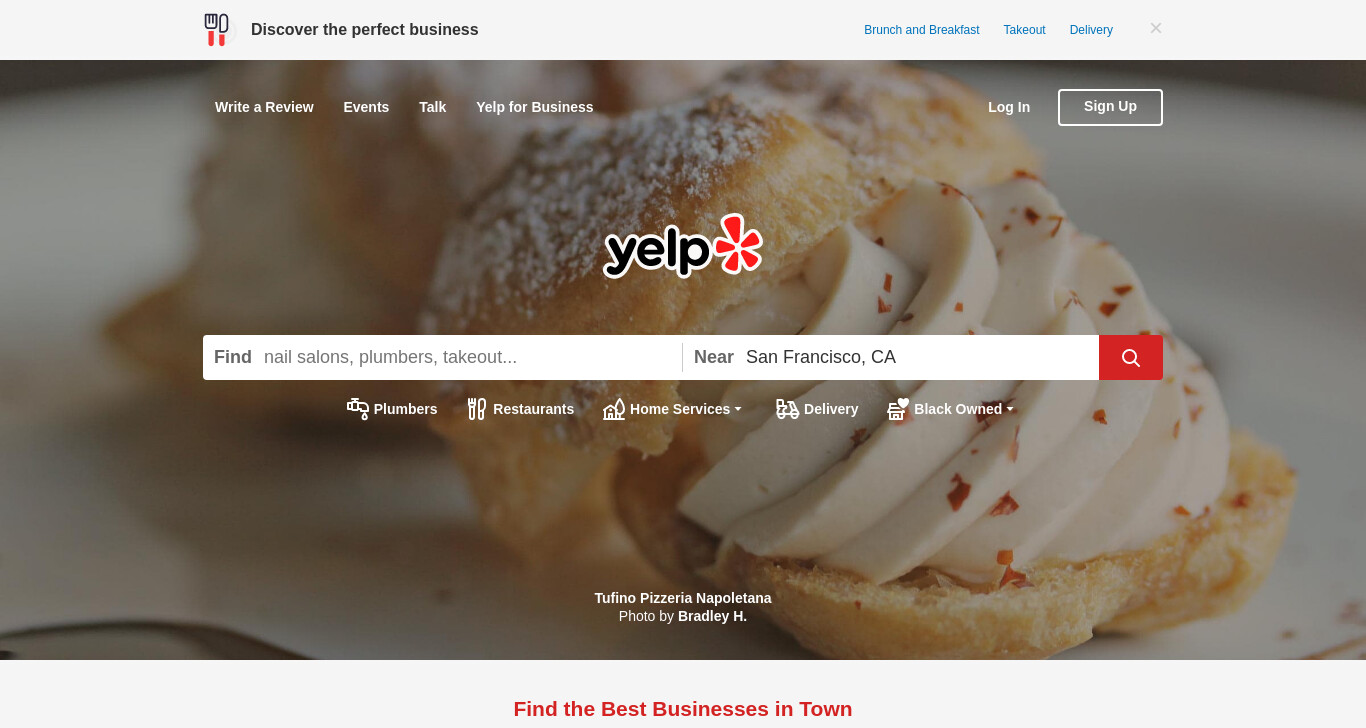Click the Log In link

click(1009, 107)
